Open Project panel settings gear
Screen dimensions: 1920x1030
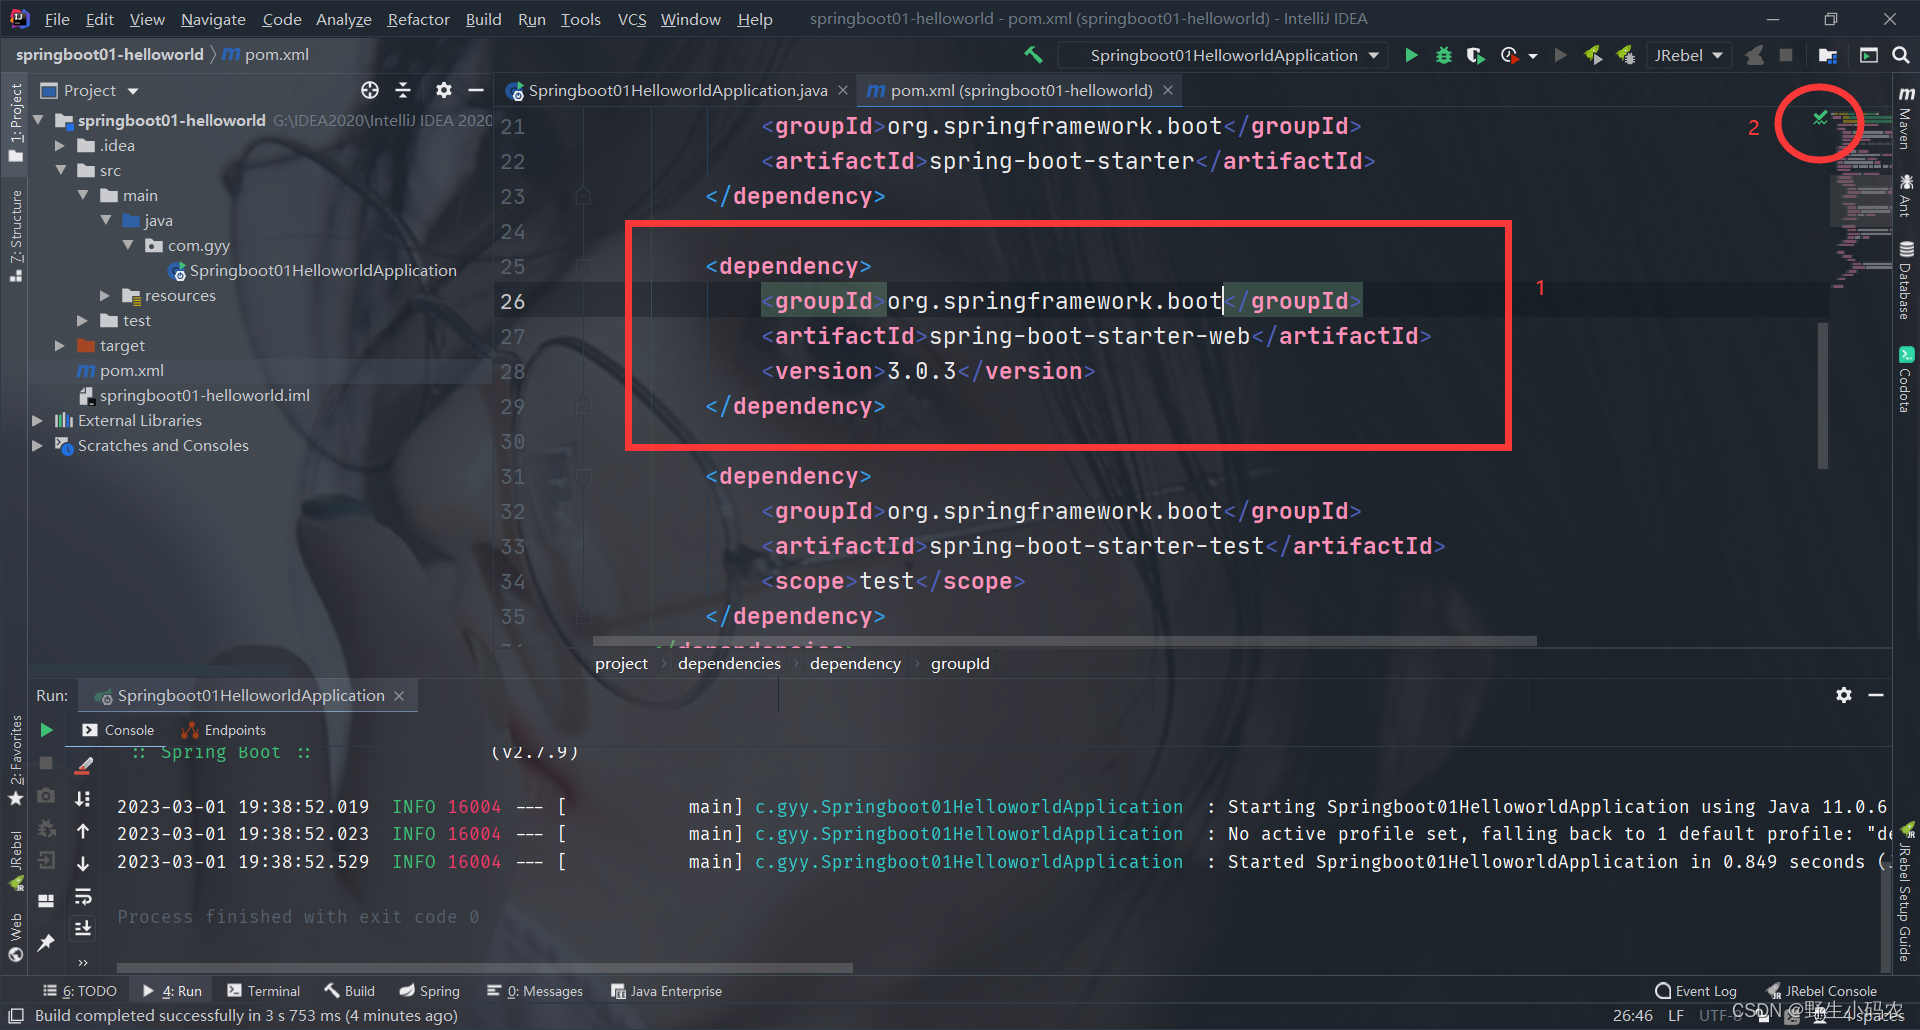444,90
